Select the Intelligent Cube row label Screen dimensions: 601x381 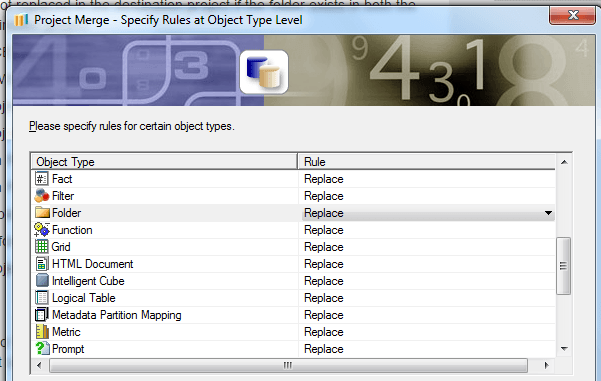pyautogui.click(x=88, y=281)
